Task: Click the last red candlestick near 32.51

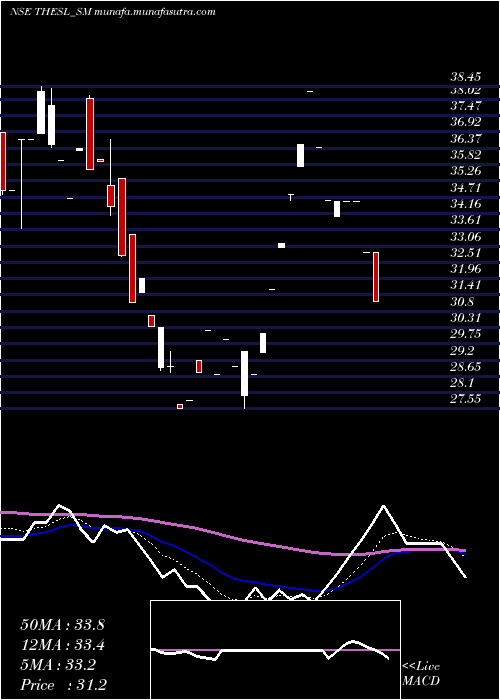Action: pyautogui.click(x=376, y=277)
